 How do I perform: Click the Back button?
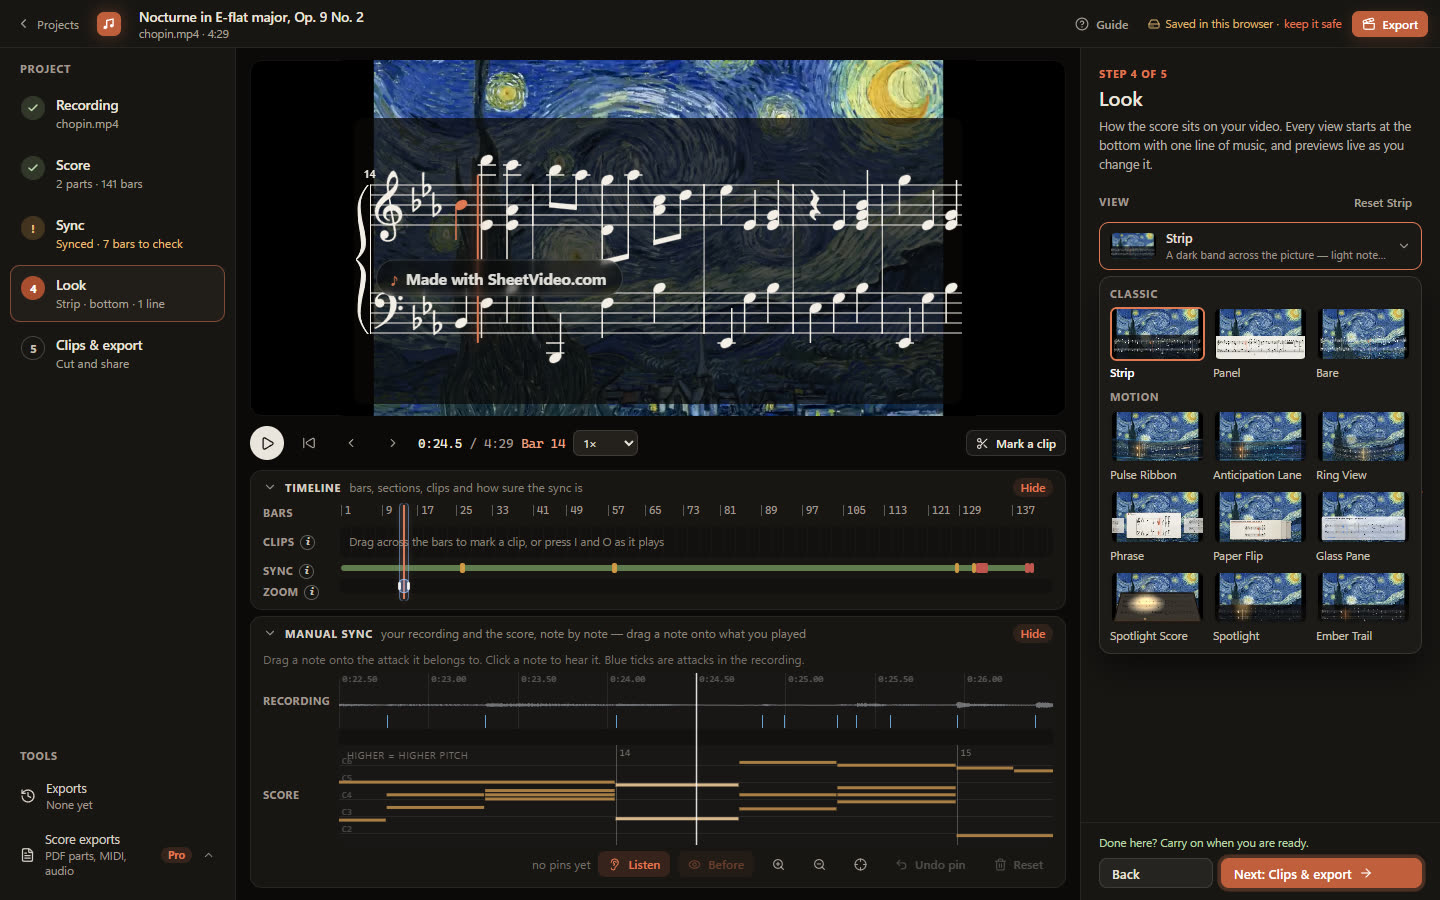click(x=1156, y=874)
